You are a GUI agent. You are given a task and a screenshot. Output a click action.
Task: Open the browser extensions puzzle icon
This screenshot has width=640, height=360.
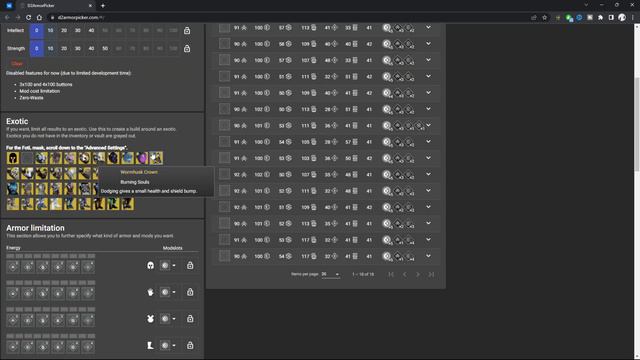coord(600,18)
